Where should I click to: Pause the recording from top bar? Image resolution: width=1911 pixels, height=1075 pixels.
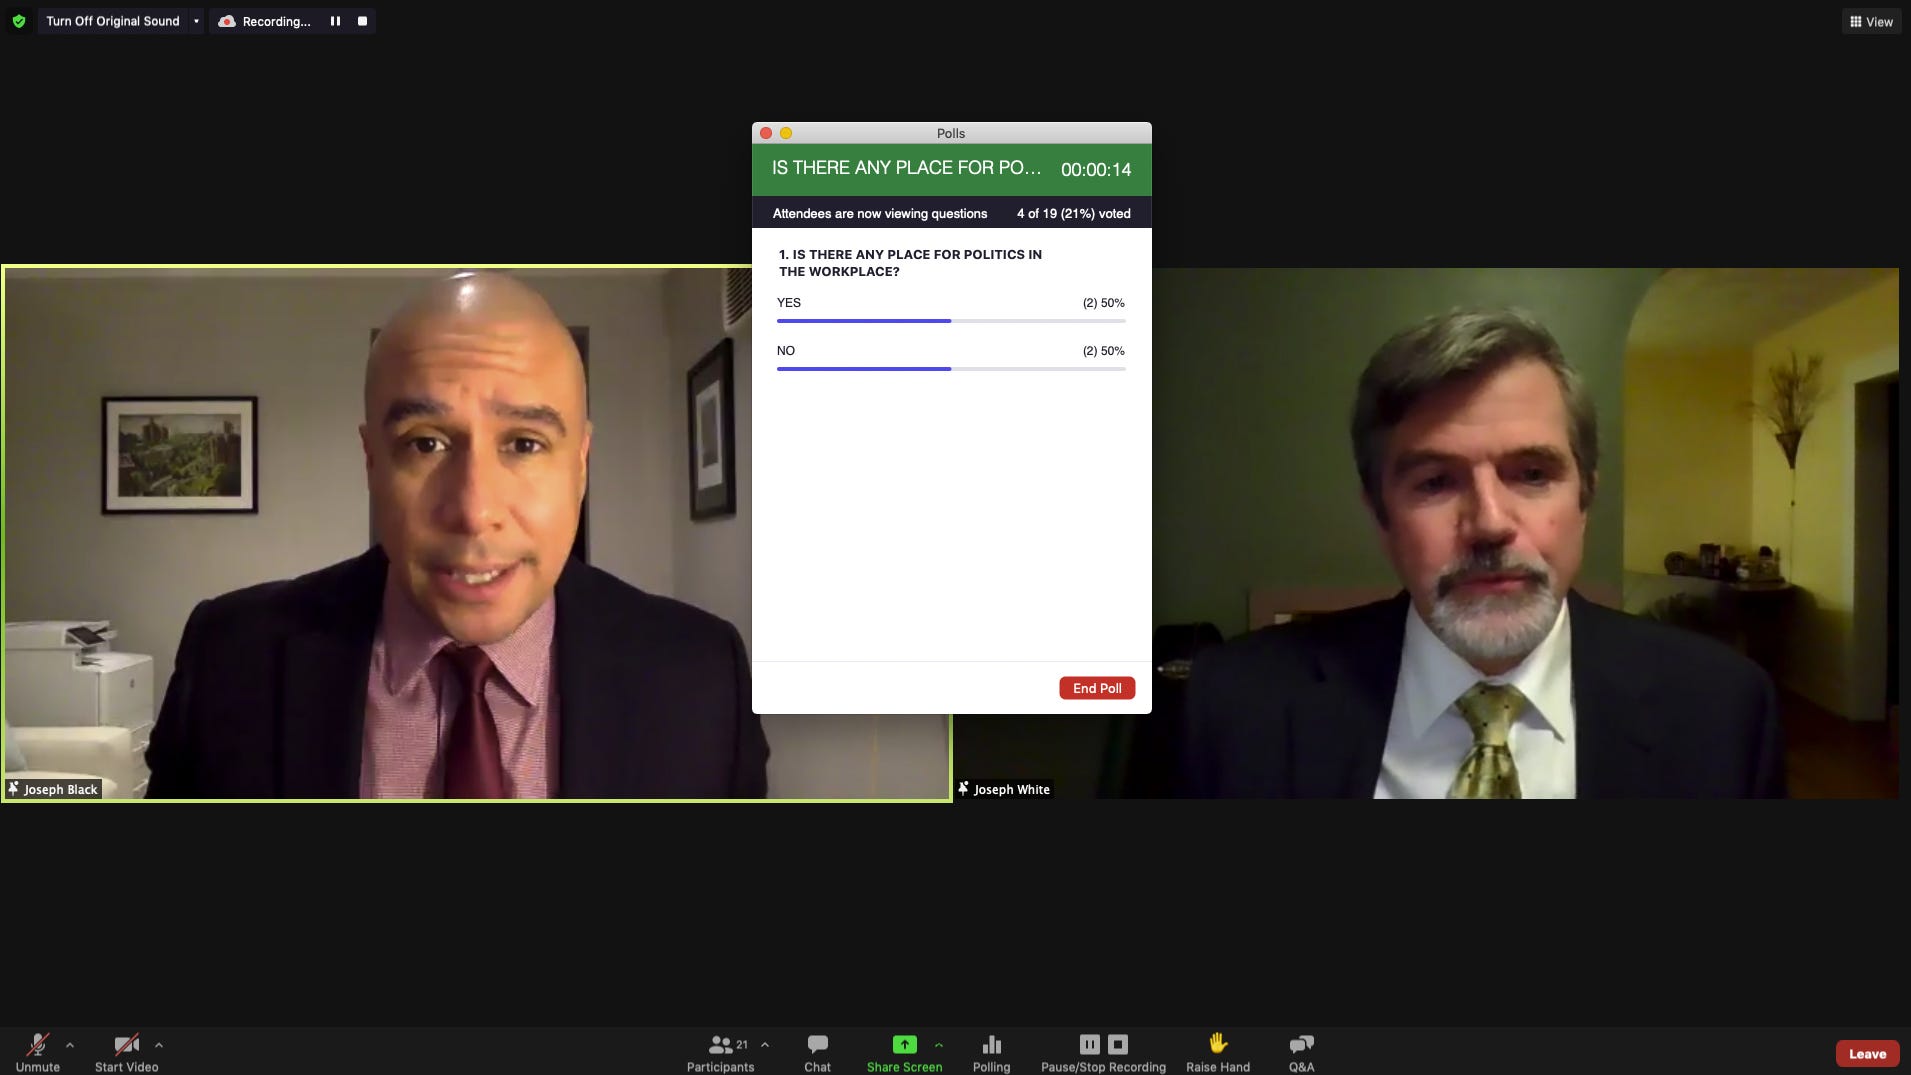335,21
